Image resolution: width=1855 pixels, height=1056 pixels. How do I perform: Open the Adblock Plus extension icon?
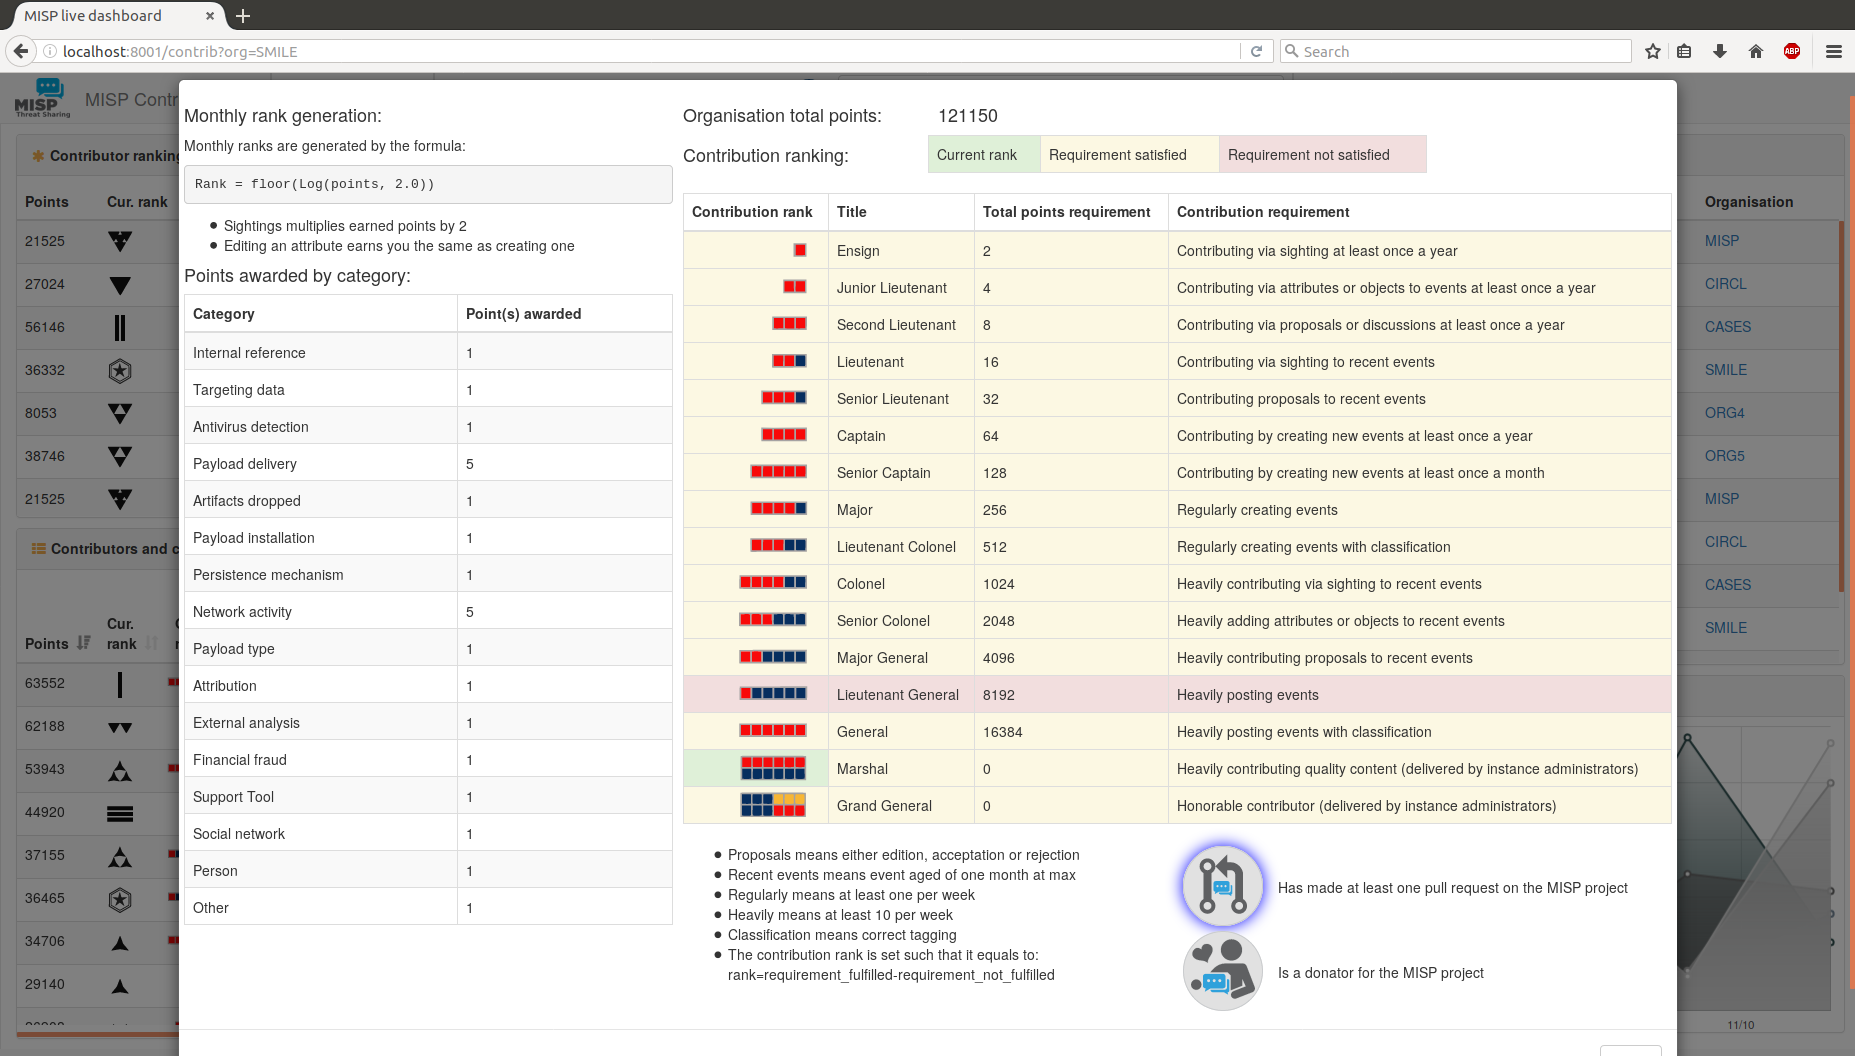click(x=1792, y=51)
